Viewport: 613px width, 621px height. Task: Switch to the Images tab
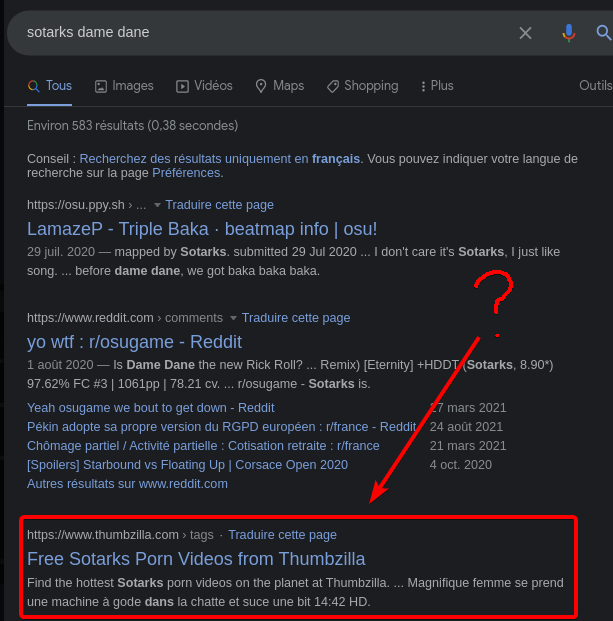click(x=124, y=86)
